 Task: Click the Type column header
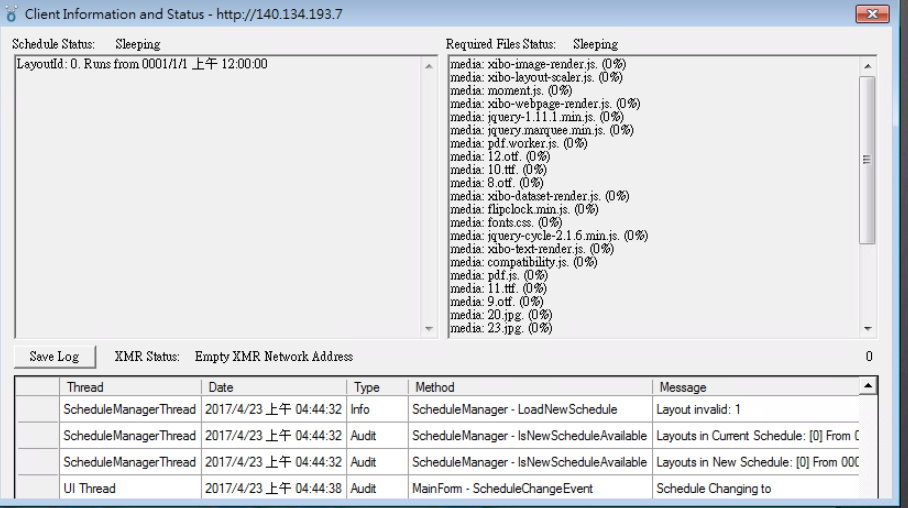coord(376,387)
